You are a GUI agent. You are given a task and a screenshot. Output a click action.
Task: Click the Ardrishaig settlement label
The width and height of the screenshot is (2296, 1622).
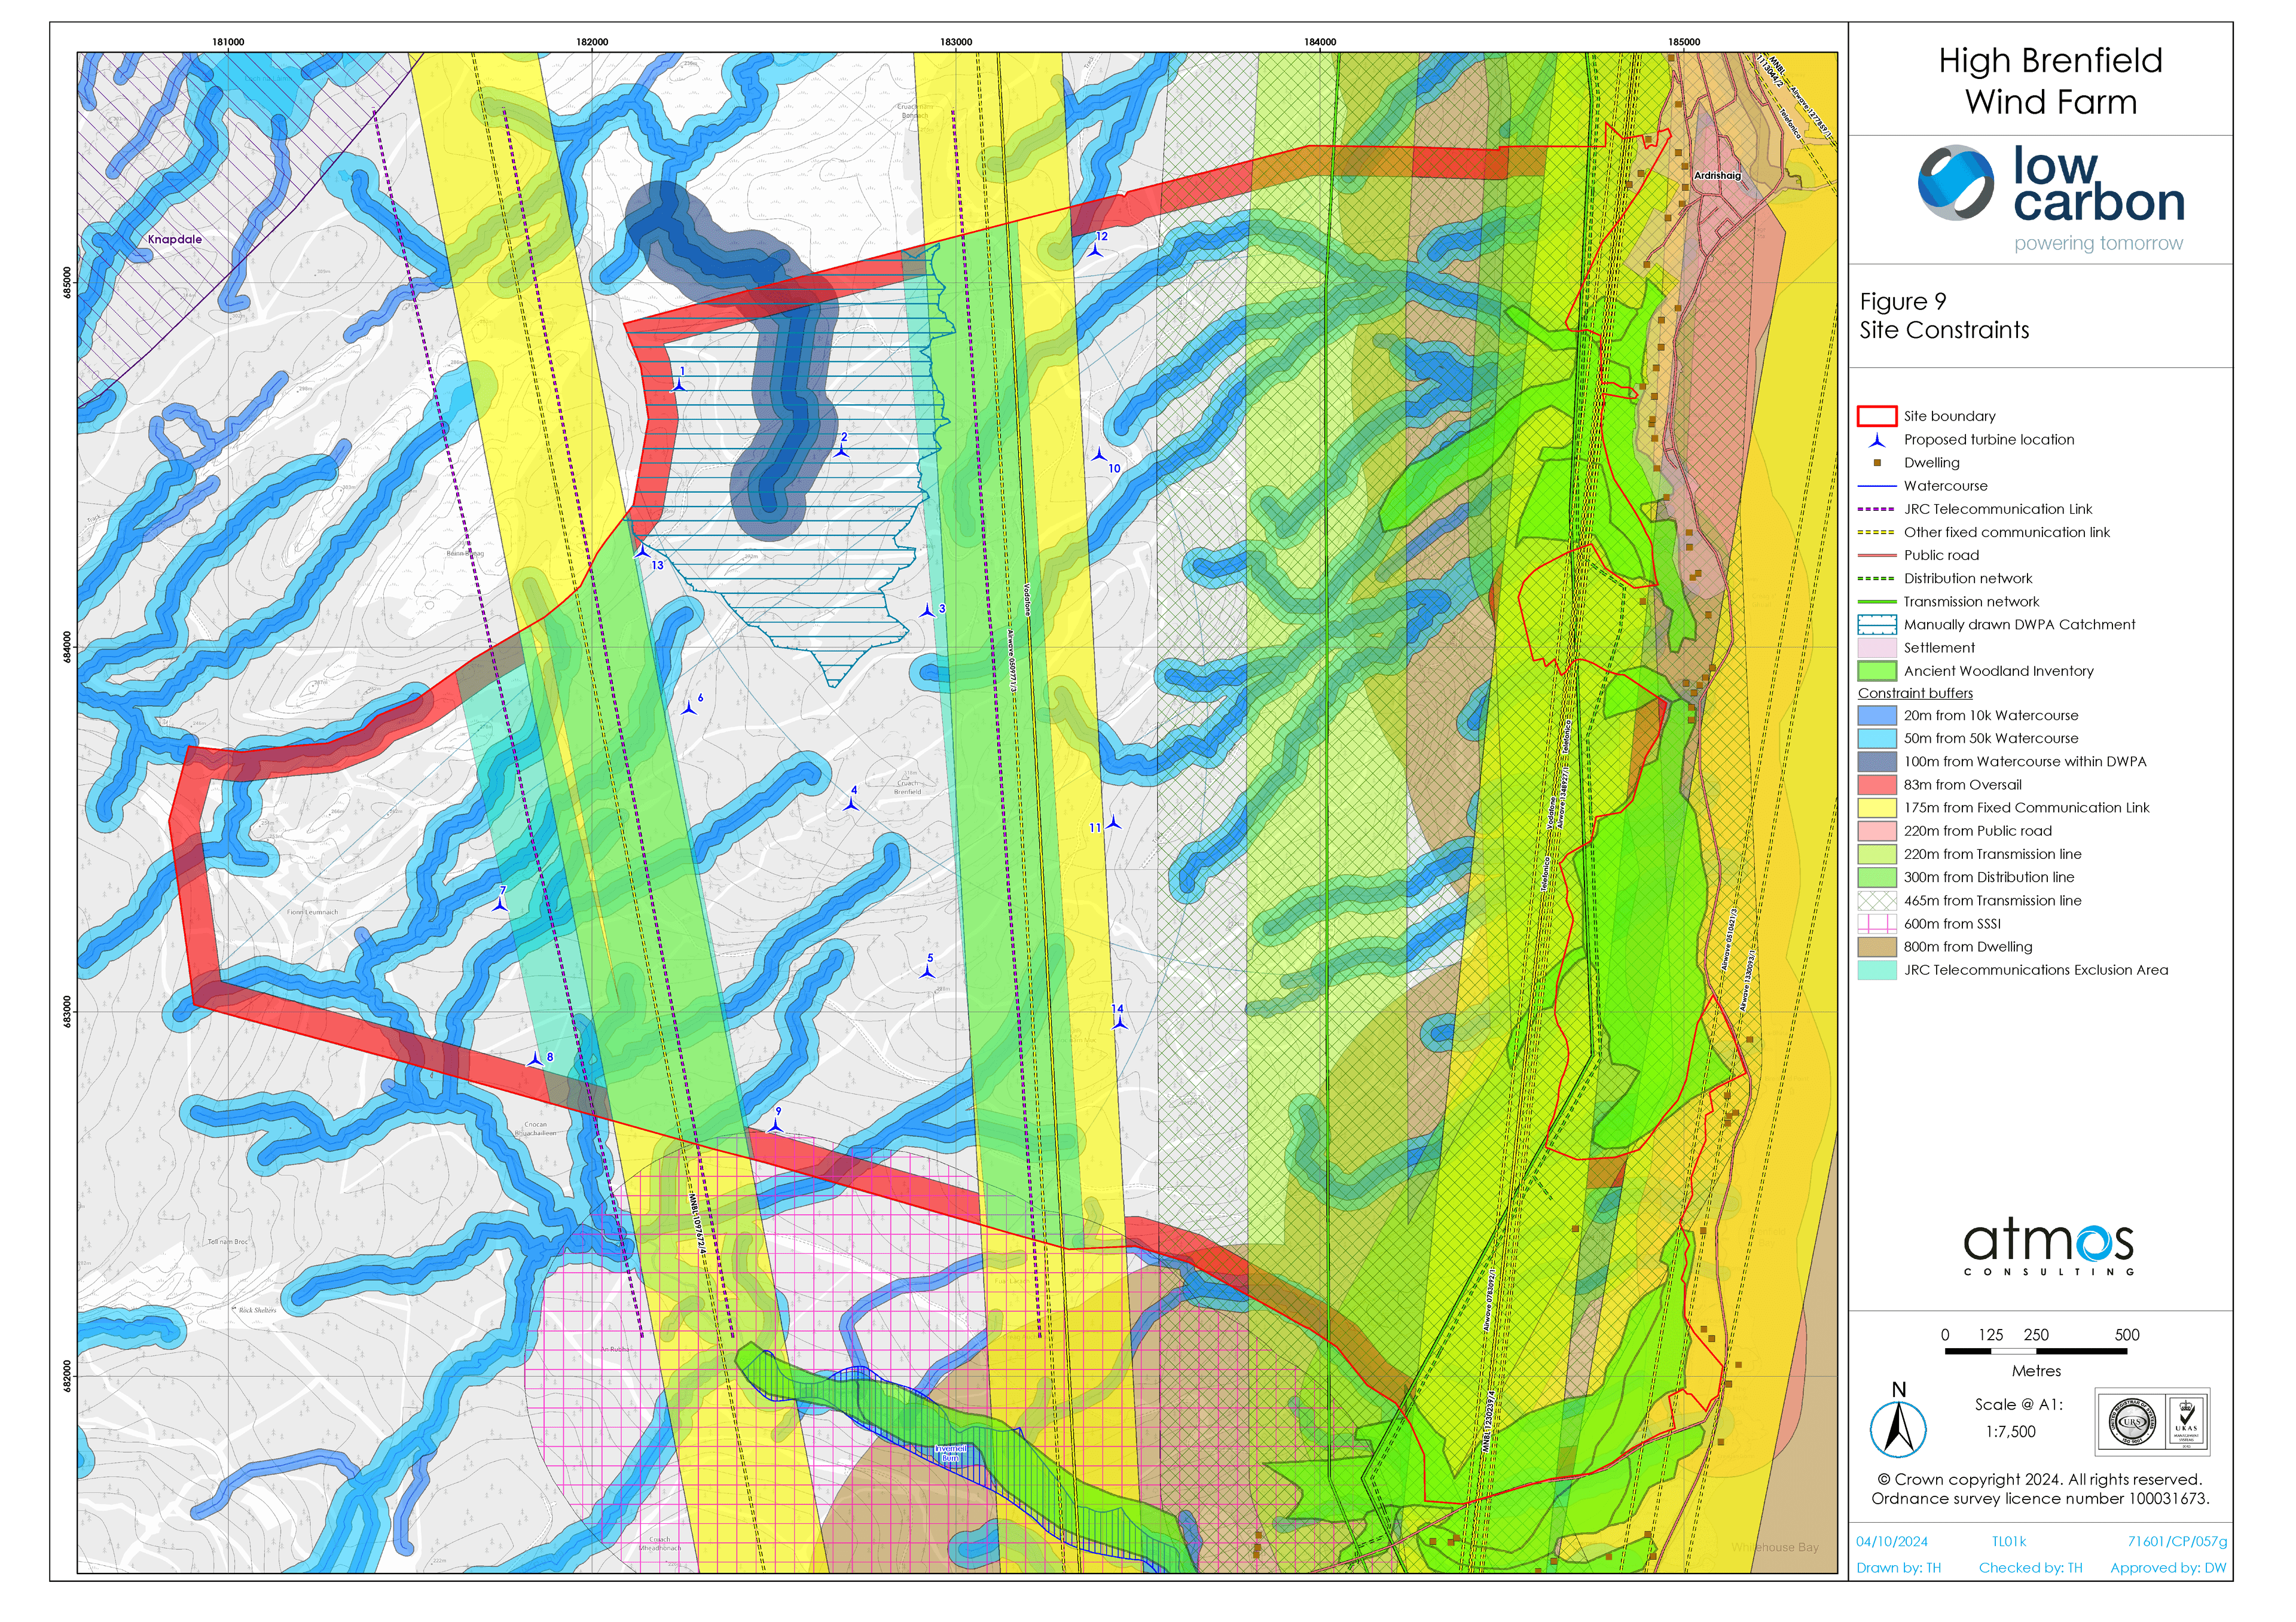click(1717, 176)
